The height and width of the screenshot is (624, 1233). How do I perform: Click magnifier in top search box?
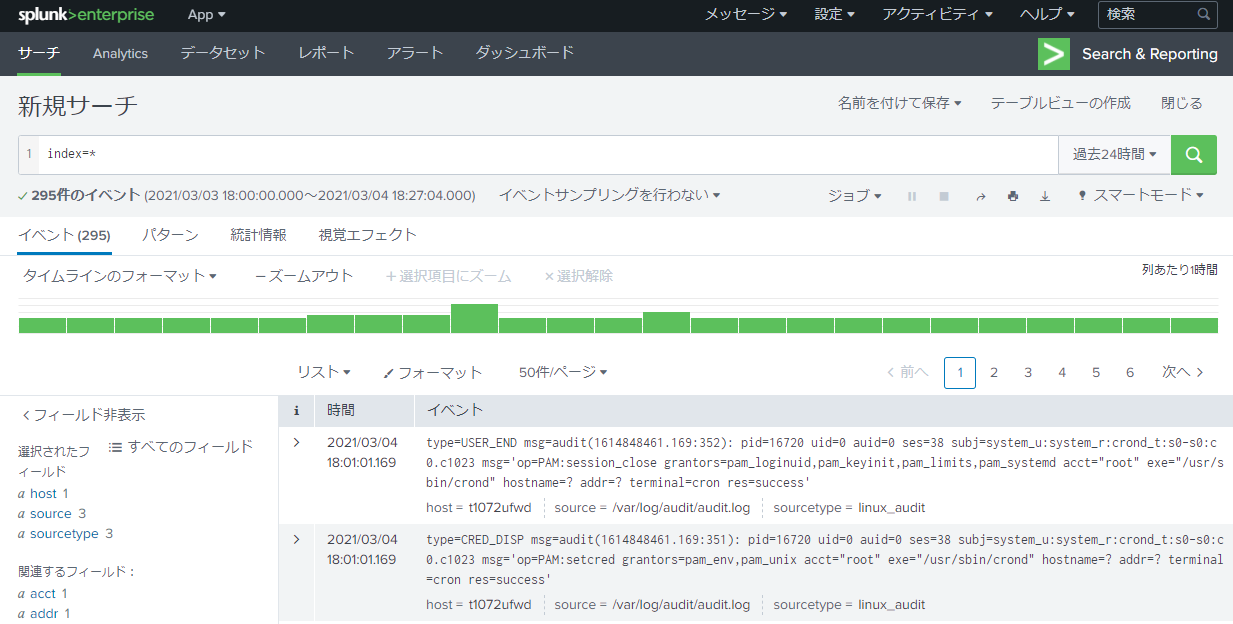click(x=1204, y=15)
